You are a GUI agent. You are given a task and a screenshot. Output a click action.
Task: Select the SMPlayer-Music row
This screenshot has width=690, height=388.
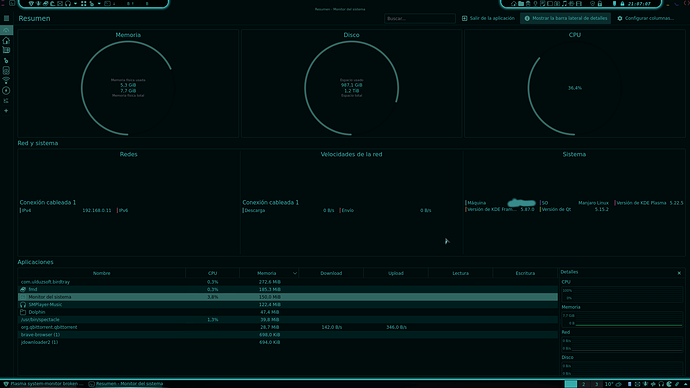point(288,304)
